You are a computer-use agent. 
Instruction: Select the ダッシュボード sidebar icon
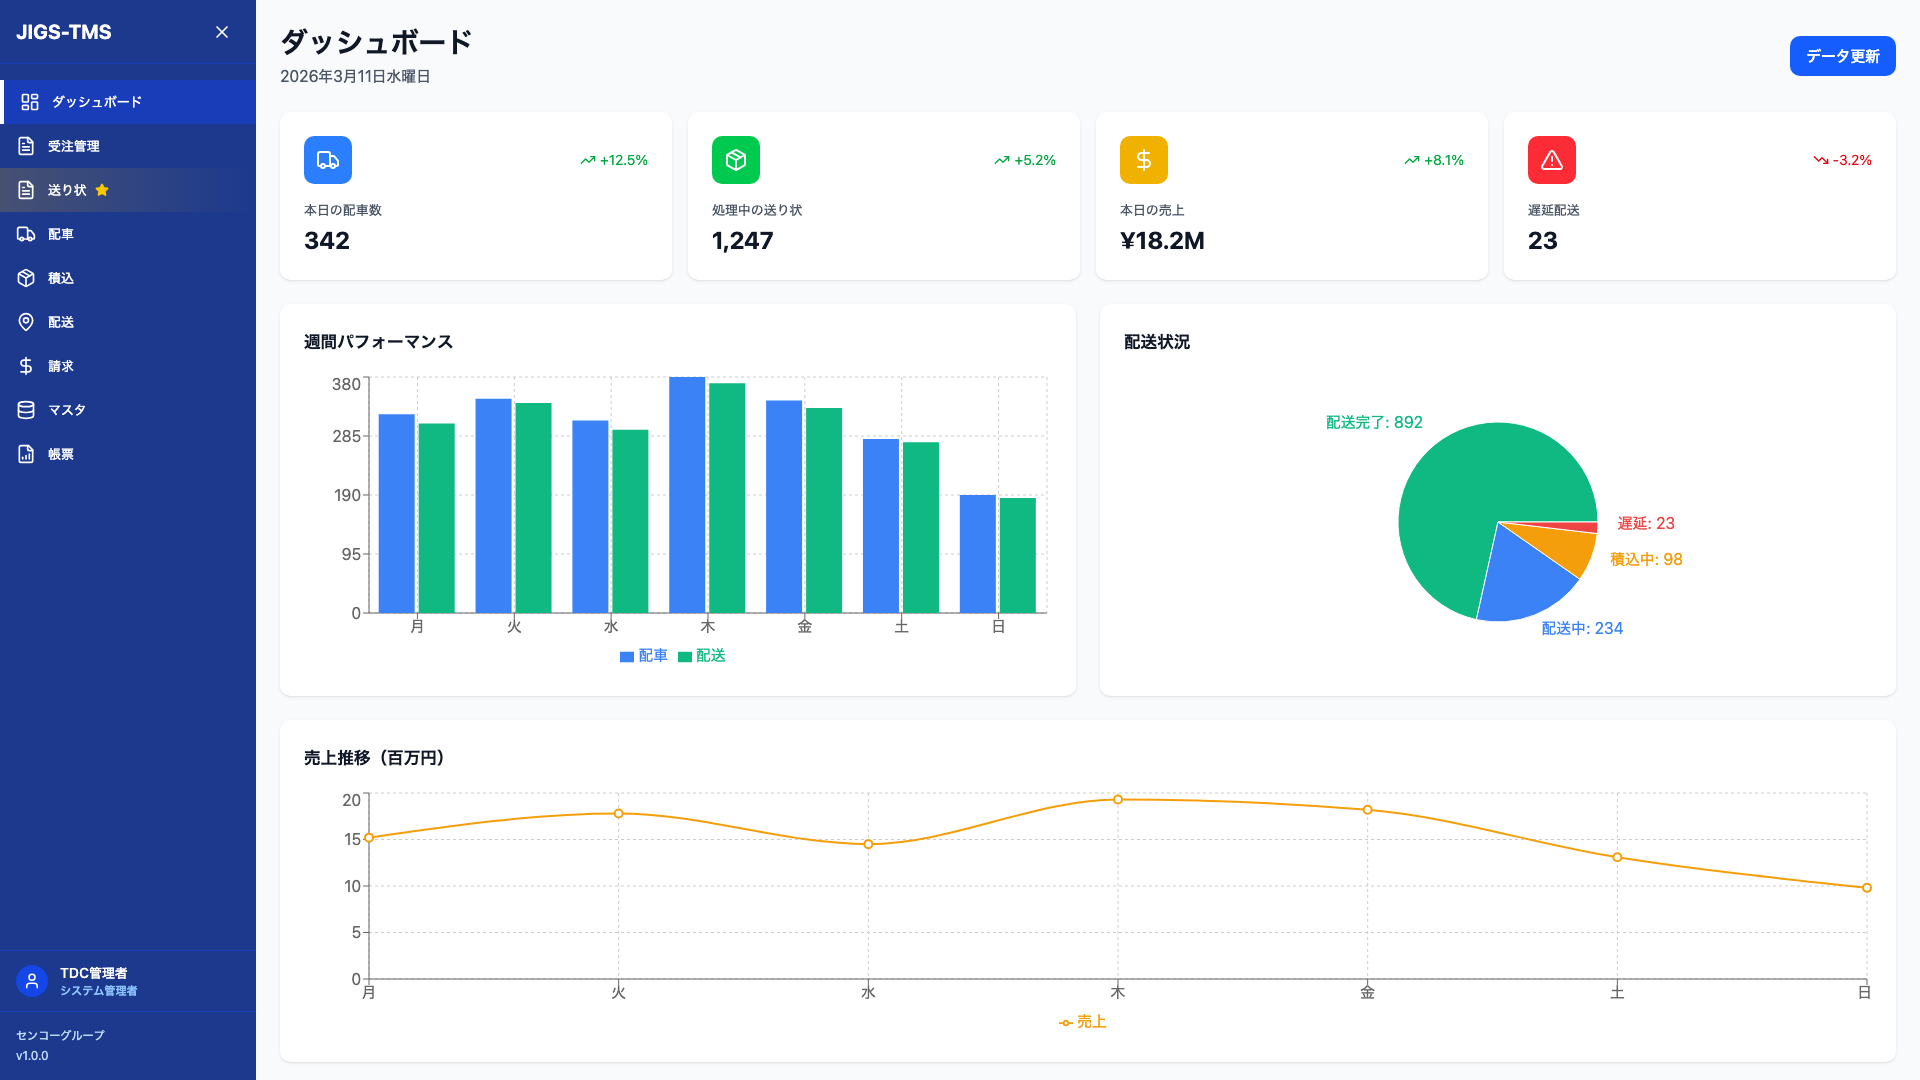point(28,101)
